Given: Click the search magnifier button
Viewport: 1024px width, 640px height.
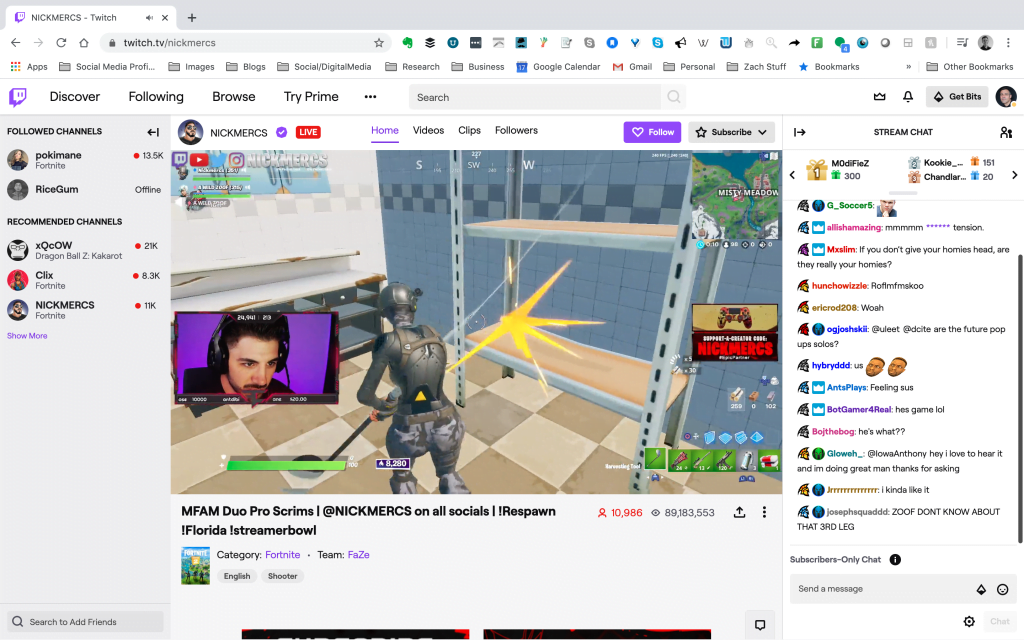Looking at the screenshot, I should [x=674, y=97].
